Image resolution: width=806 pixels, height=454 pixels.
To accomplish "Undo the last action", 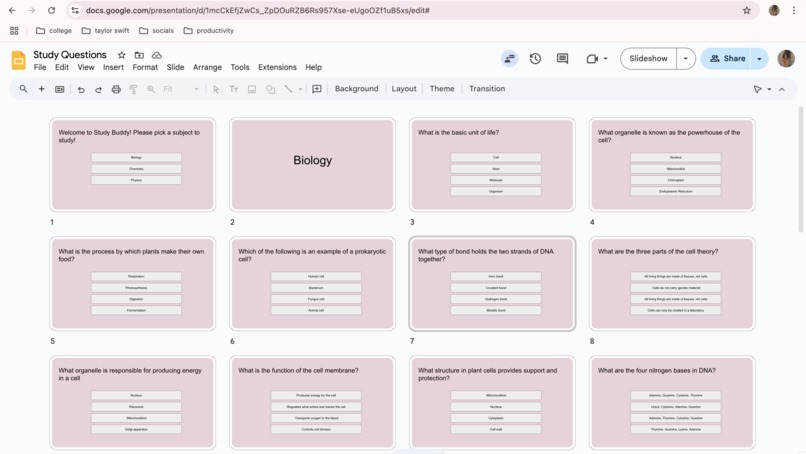I will coord(81,89).
